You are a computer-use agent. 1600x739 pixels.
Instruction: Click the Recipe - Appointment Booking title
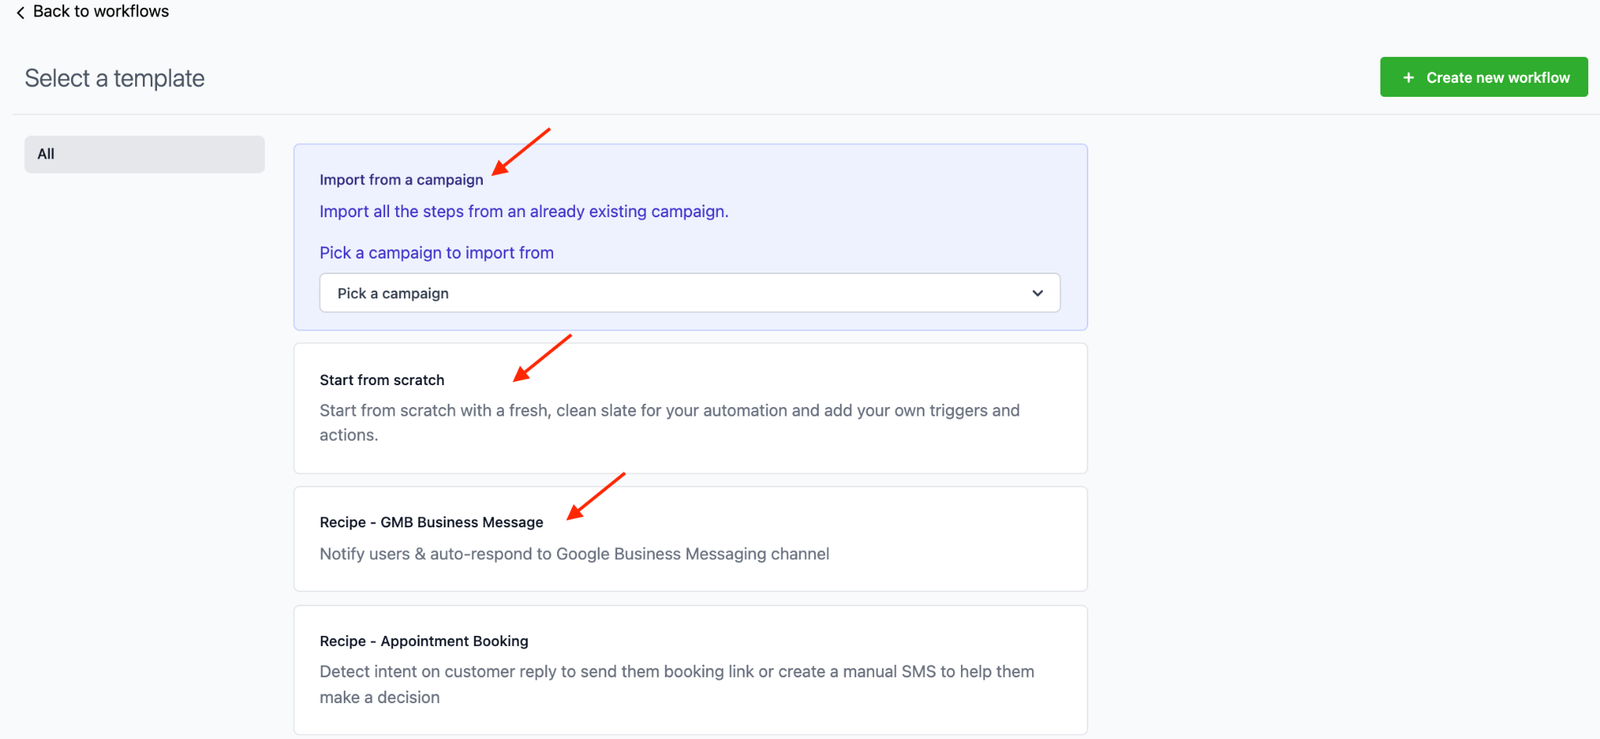423,641
